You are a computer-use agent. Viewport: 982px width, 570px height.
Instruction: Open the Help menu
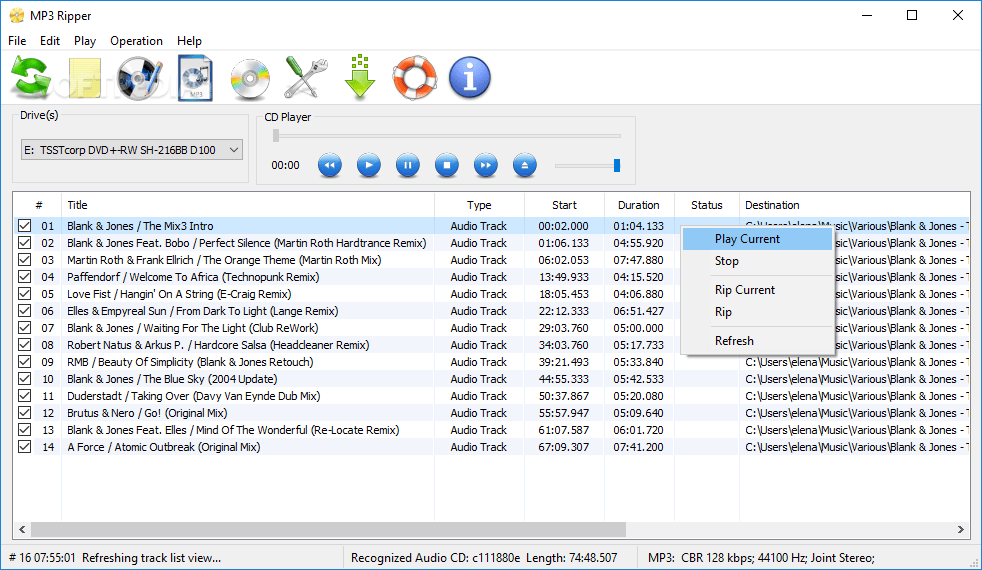pos(189,41)
